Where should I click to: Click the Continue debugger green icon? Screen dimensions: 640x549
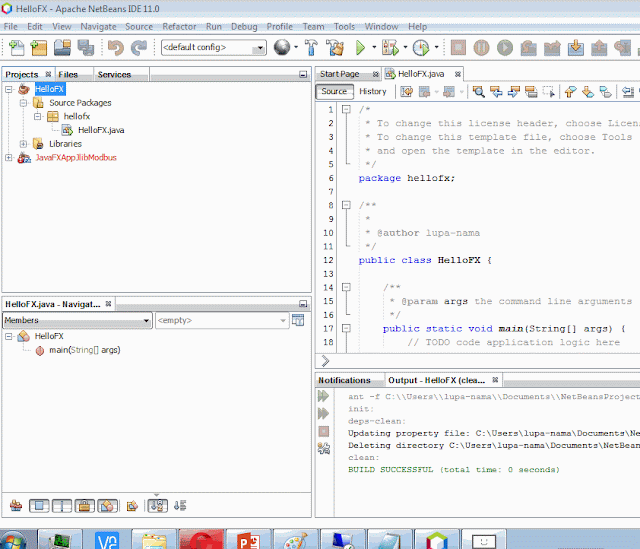tap(505, 47)
